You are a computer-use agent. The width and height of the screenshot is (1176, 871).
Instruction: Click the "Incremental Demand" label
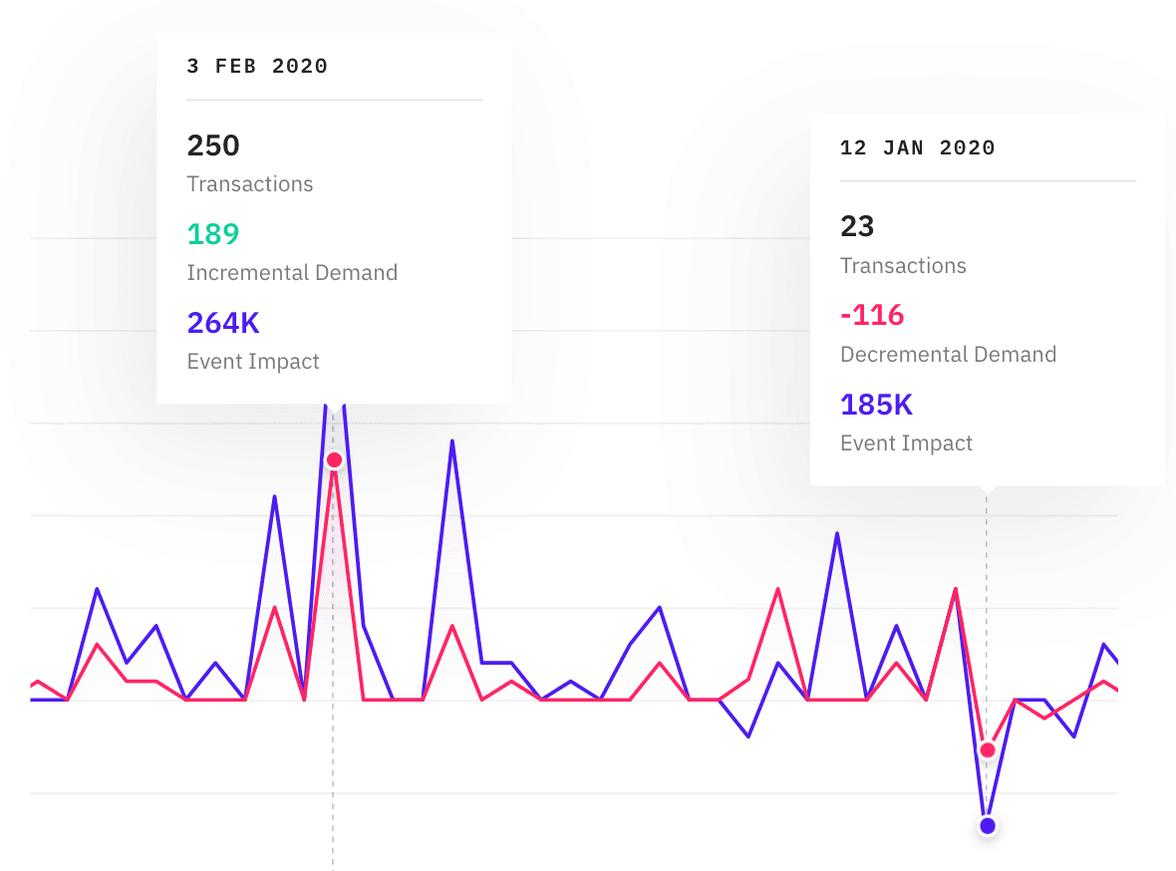pyautogui.click(x=292, y=273)
